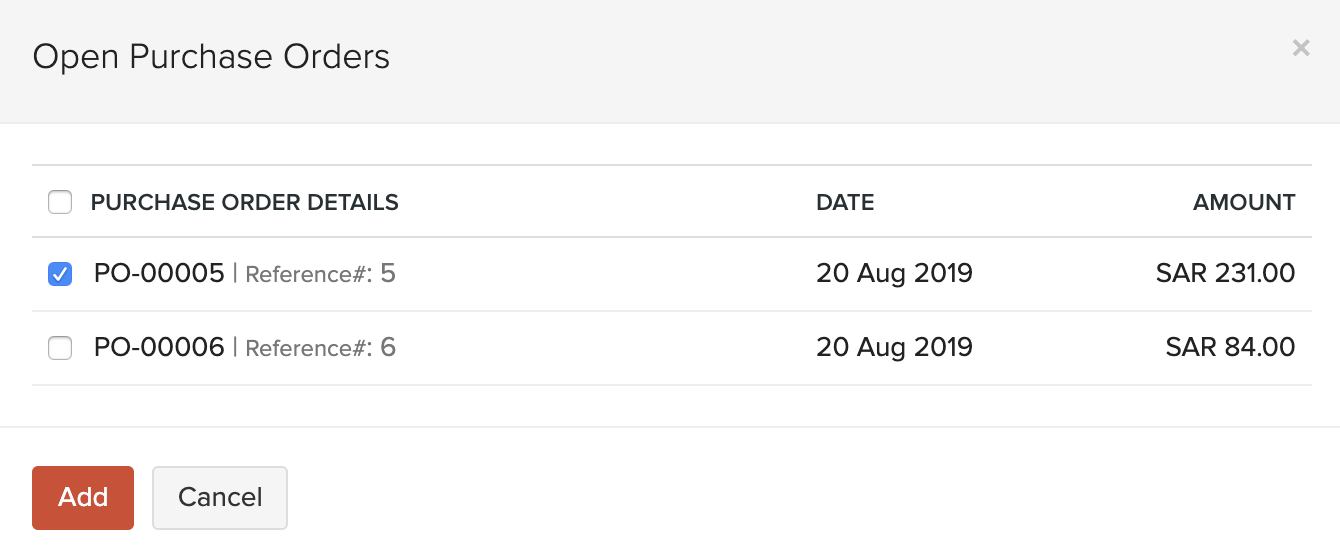Click Reference# 5 label in first row

[320, 274]
